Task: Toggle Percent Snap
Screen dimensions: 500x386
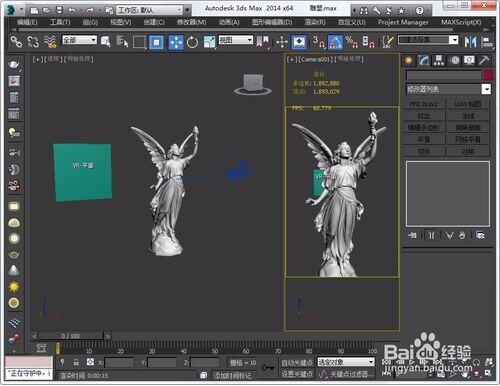Action: click(x=351, y=42)
